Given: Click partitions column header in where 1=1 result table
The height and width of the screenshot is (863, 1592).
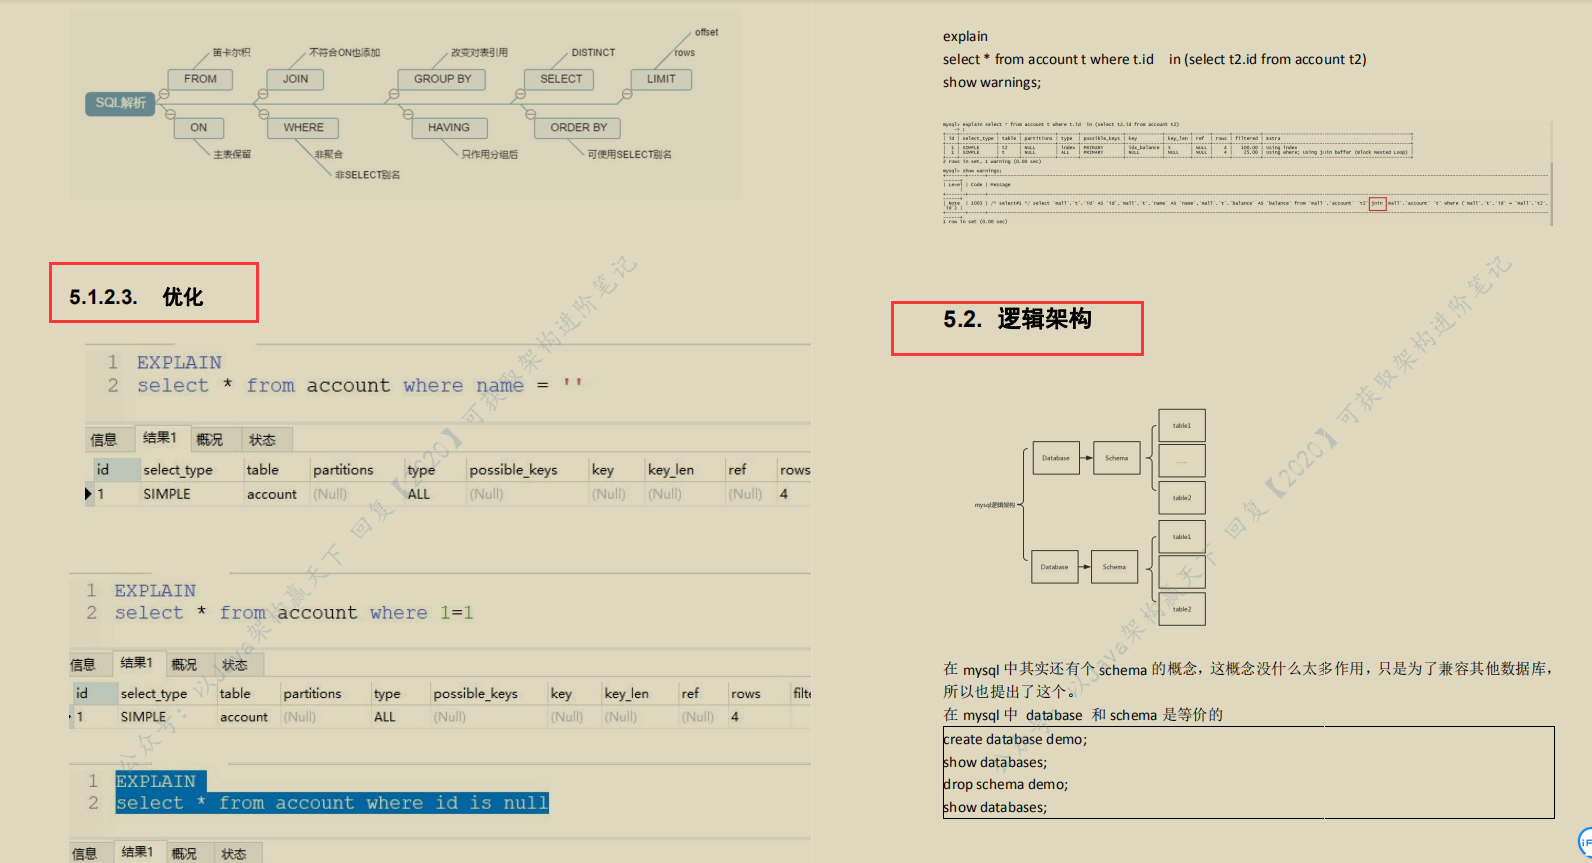Looking at the screenshot, I should point(312,694).
